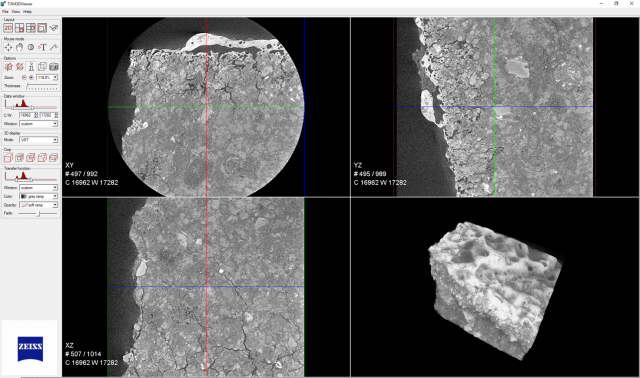Choose the single 3D view layout icon

coord(42,28)
